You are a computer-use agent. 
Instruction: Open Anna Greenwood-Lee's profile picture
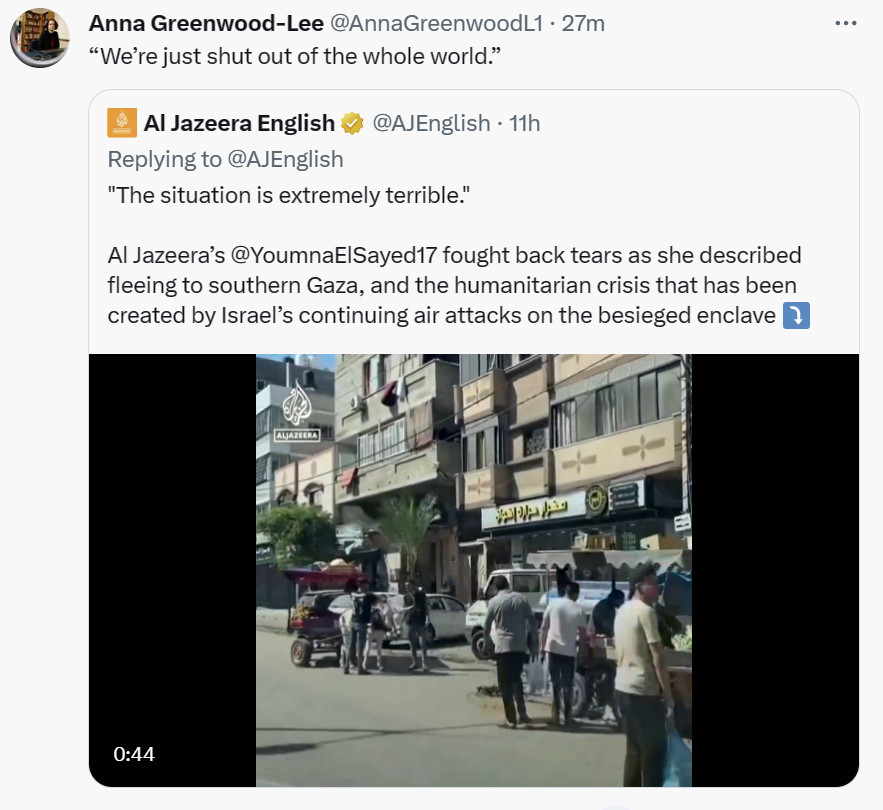(39, 38)
